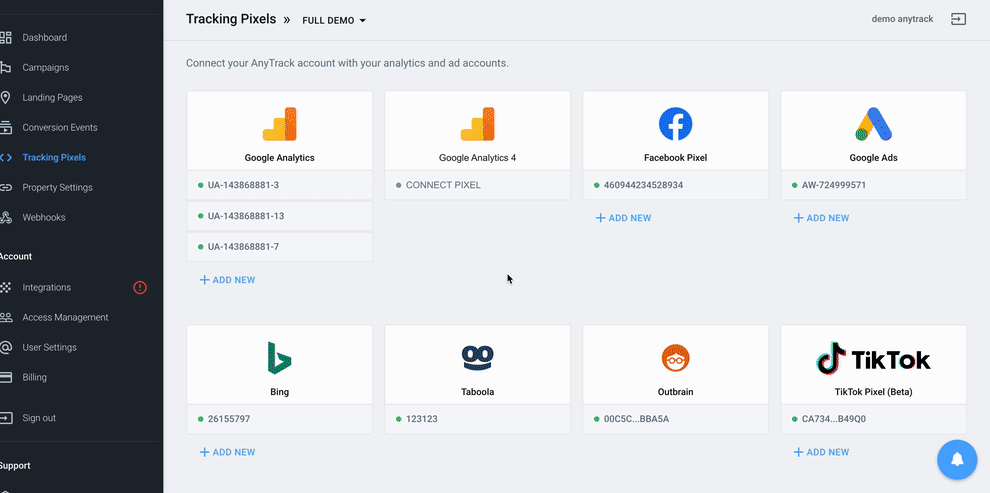990x493 pixels.
Task: Click the Sign out arrow icon in sidebar
Action: (6, 418)
